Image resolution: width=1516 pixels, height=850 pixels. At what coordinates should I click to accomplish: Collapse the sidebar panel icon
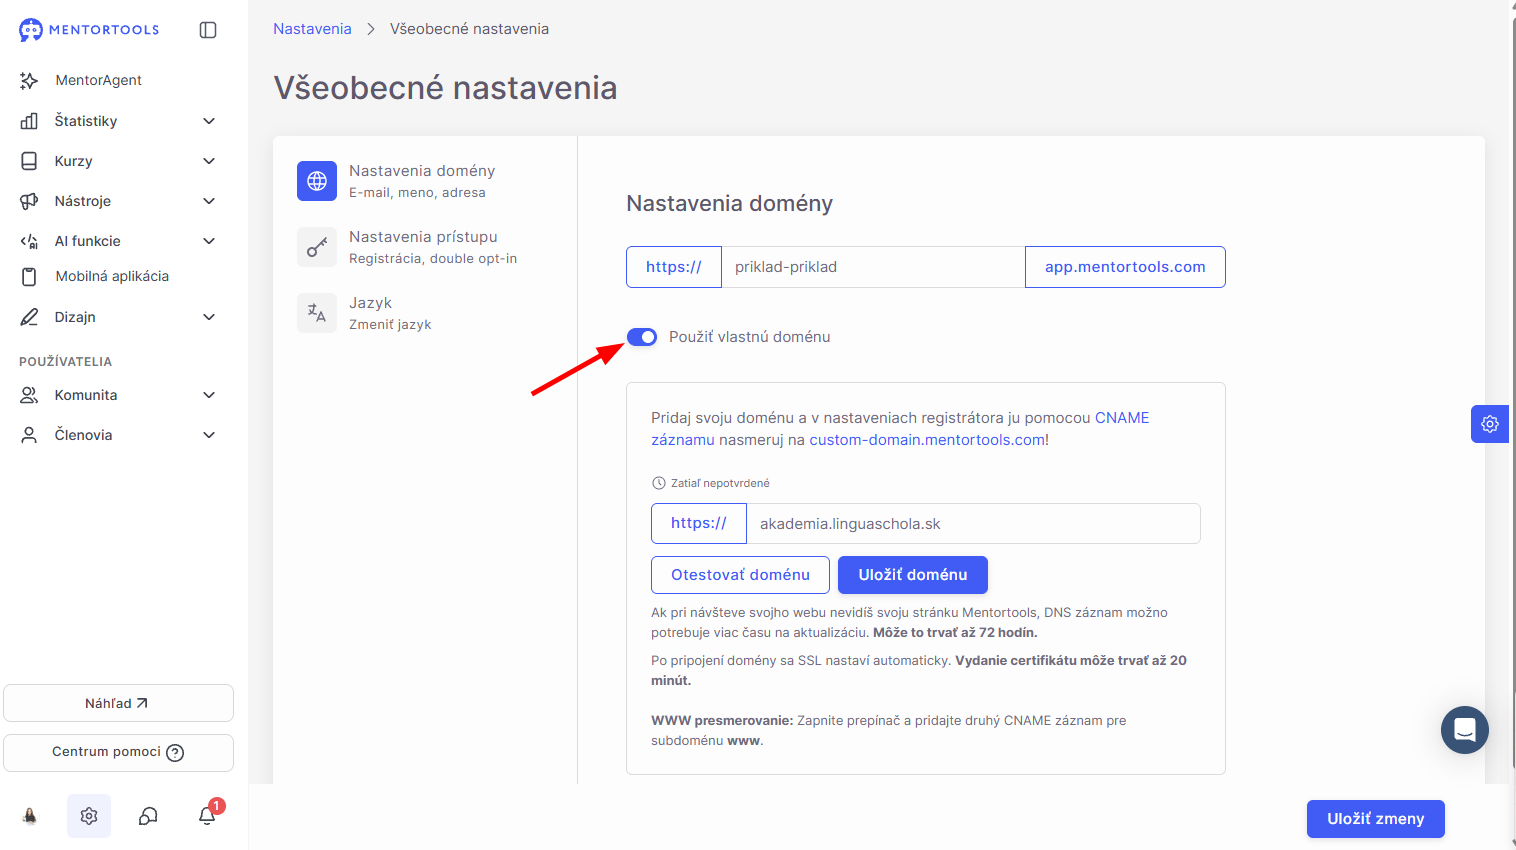(x=208, y=30)
